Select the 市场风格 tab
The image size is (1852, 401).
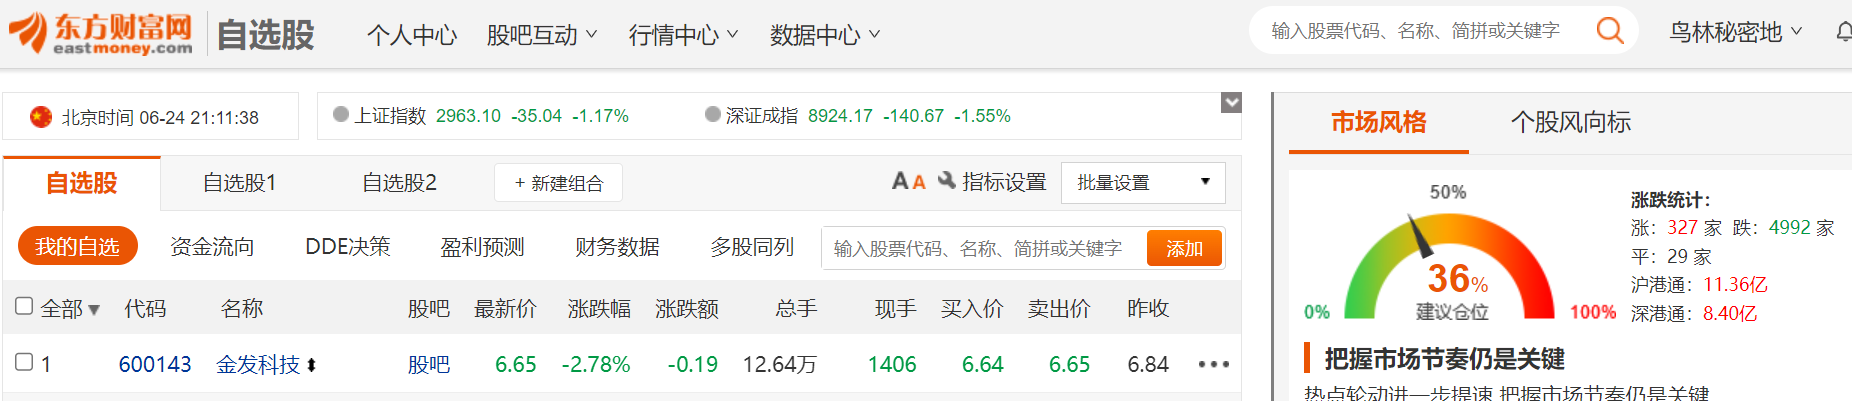click(1379, 122)
